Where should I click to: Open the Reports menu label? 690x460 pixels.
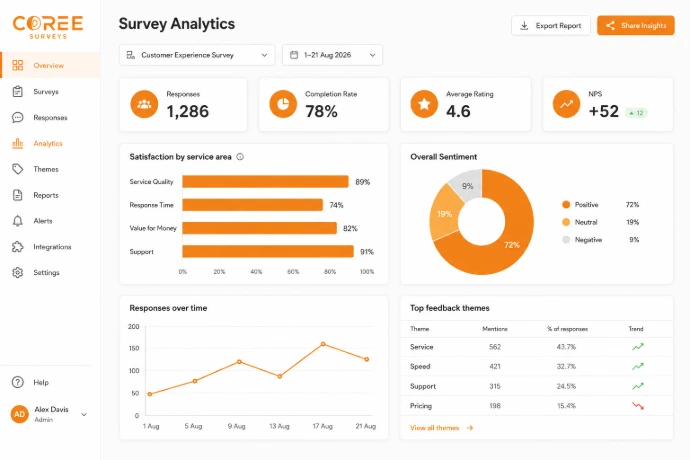(46, 195)
